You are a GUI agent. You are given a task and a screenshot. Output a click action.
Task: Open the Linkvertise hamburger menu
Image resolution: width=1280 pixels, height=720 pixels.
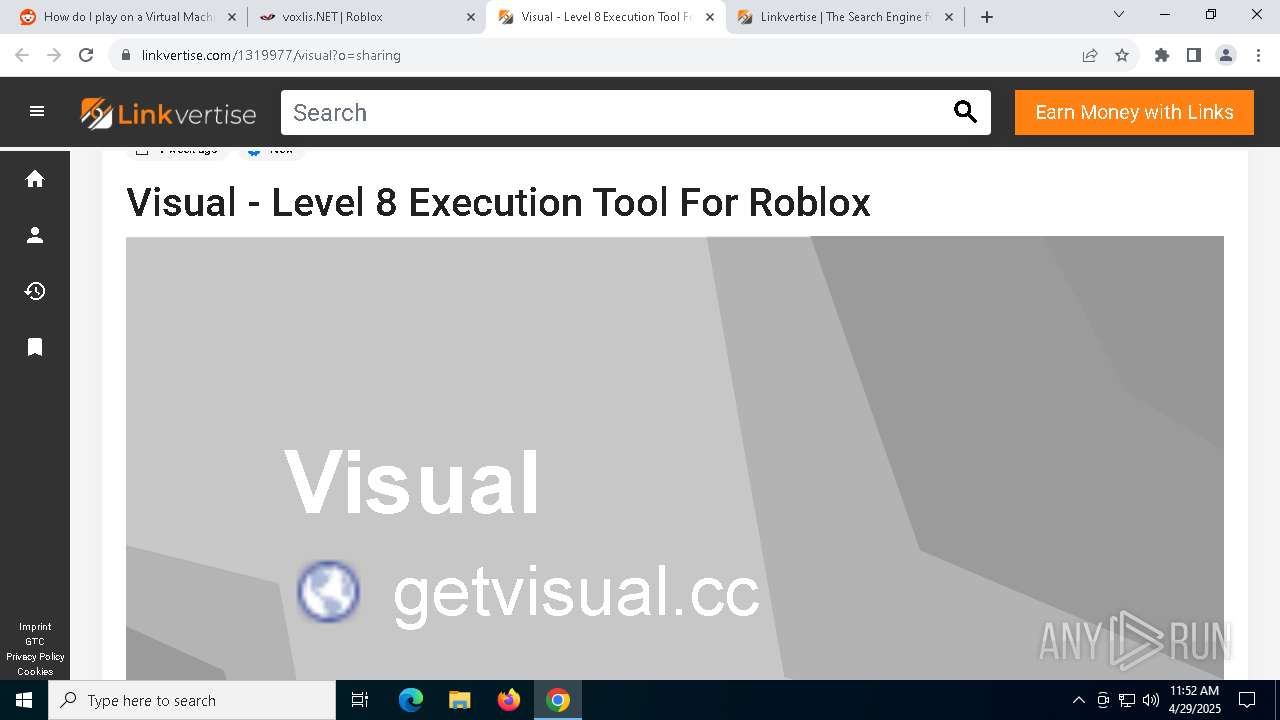(x=37, y=112)
